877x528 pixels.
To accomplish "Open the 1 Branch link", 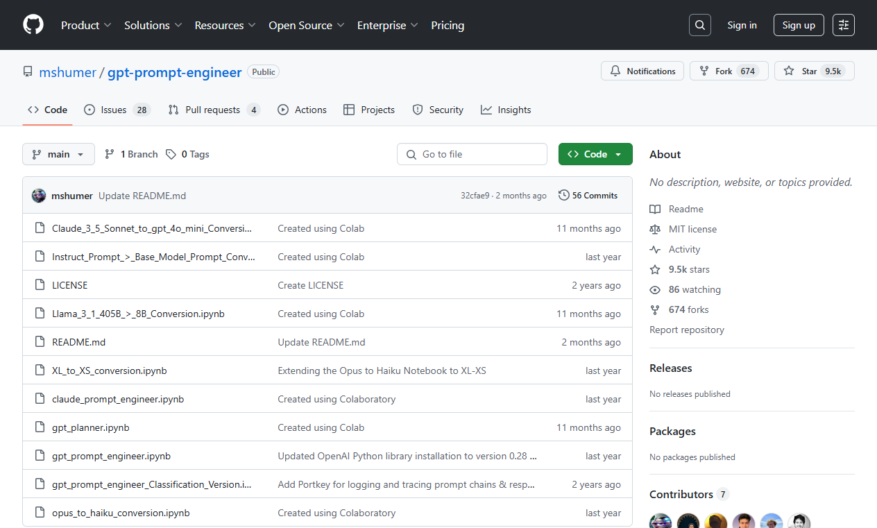I will click(x=131, y=154).
